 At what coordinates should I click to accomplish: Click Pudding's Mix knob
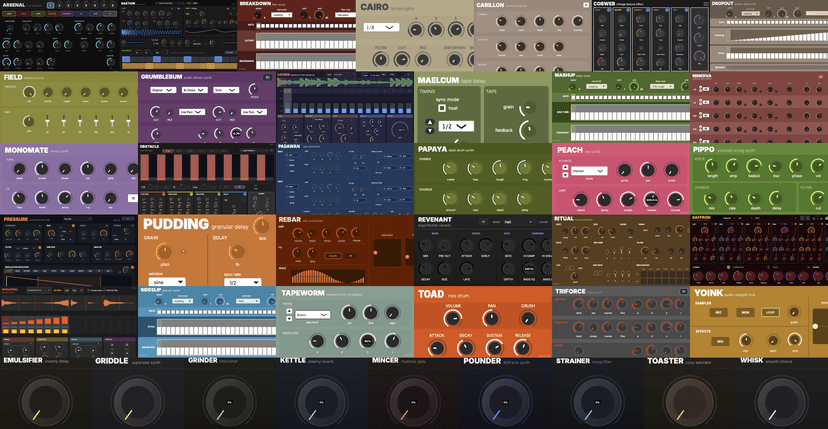click(x=262, y=226)
